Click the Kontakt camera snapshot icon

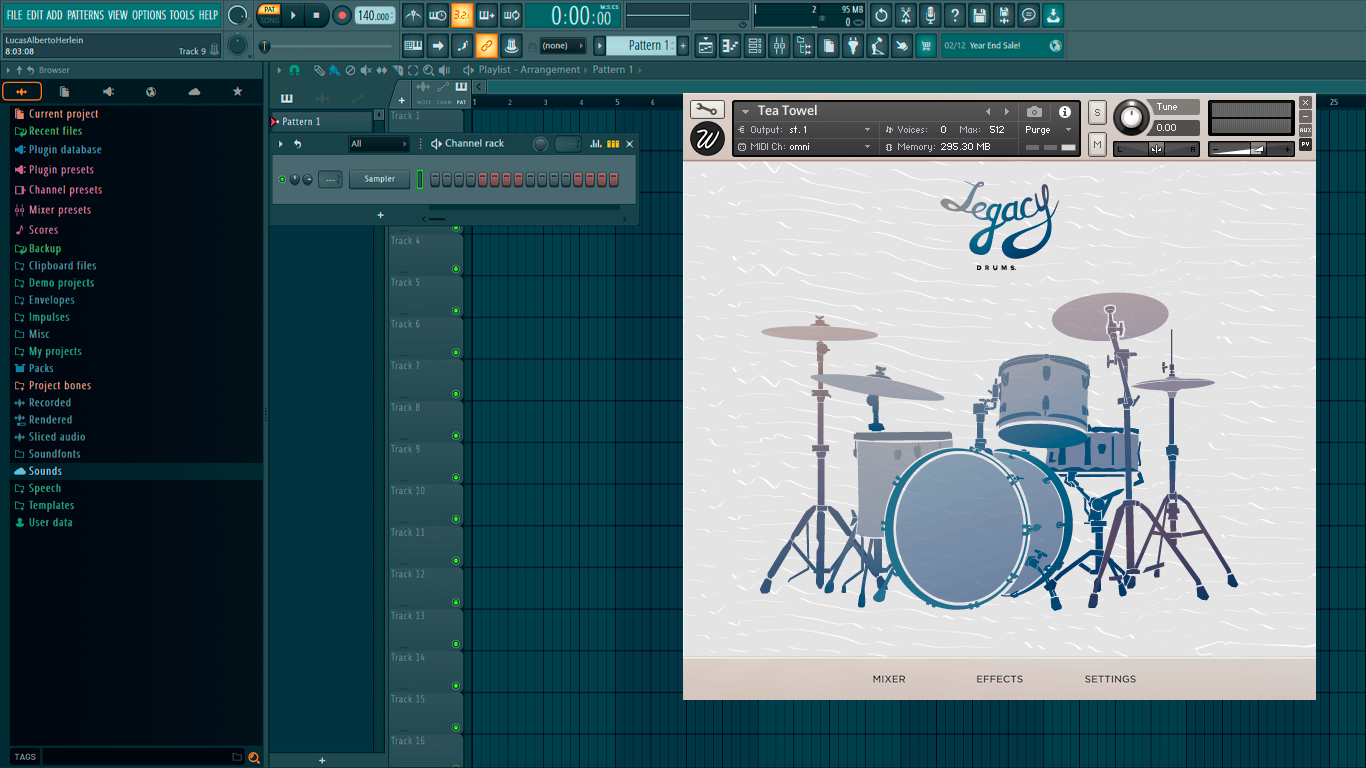(1035, 112)
